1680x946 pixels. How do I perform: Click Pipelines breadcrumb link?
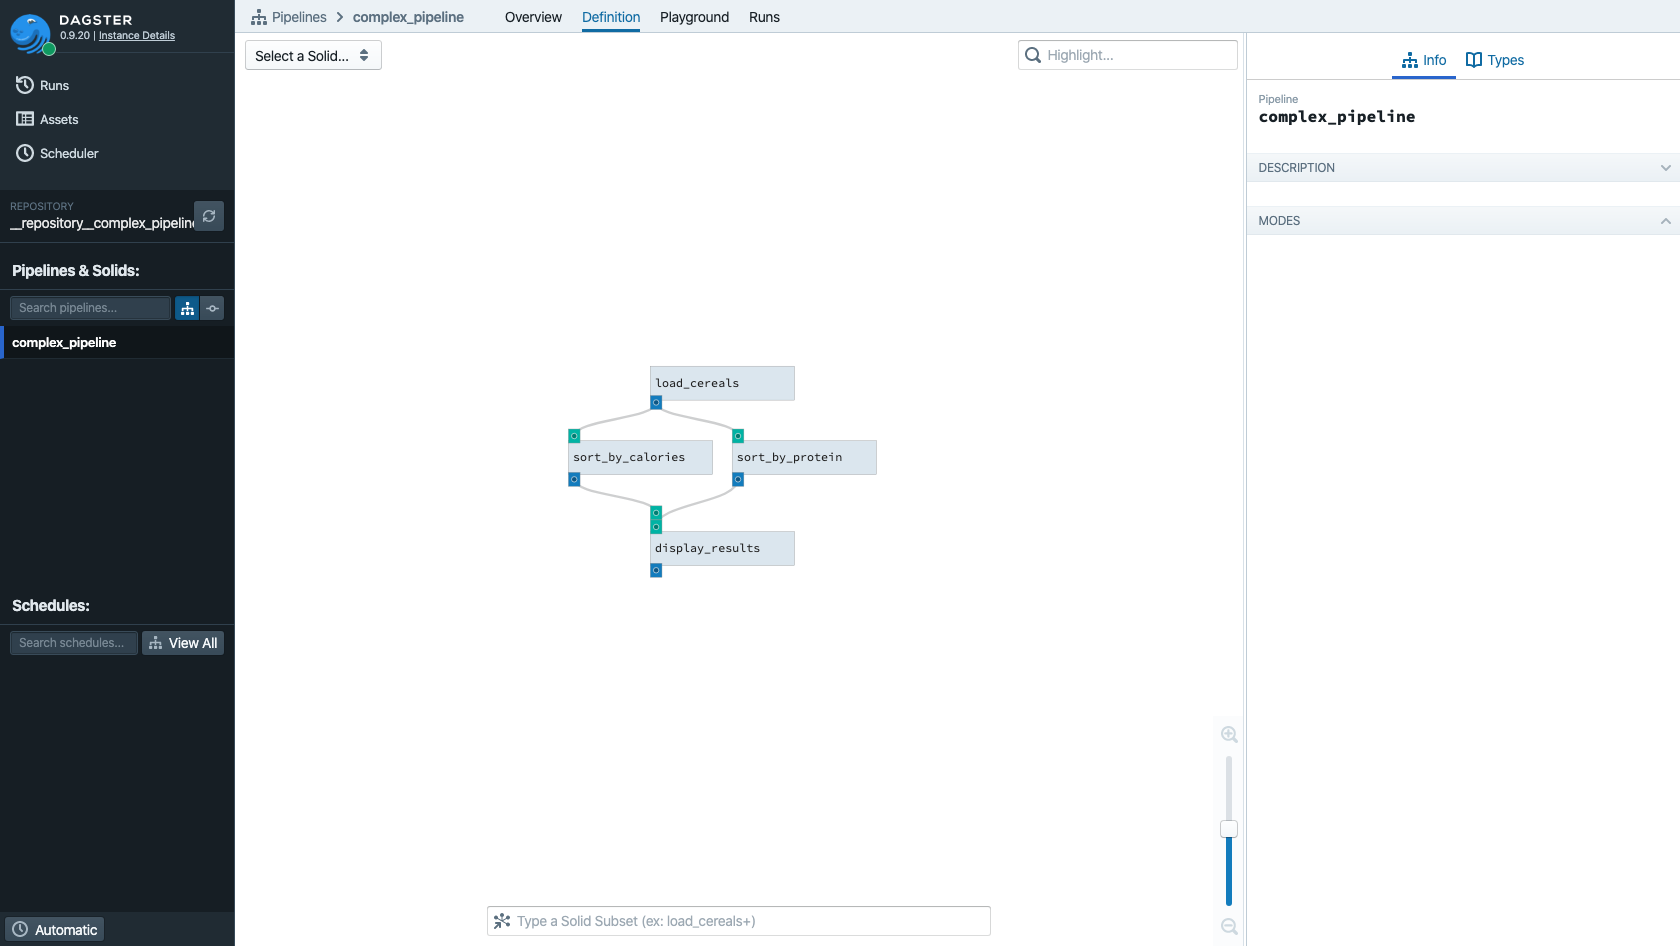tap(299, 17)
